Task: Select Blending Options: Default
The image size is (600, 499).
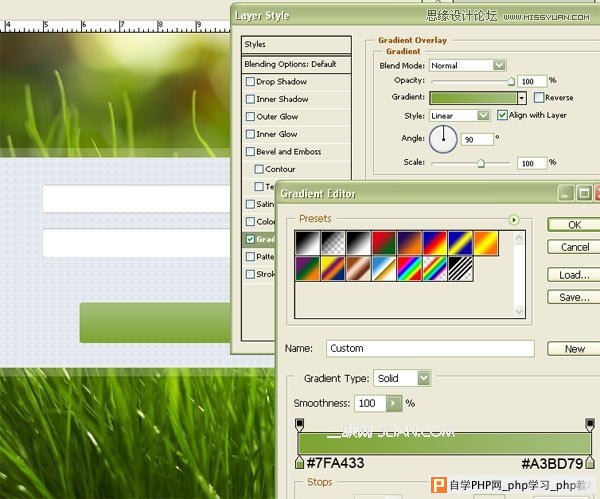Action: (x=296, y=64)
